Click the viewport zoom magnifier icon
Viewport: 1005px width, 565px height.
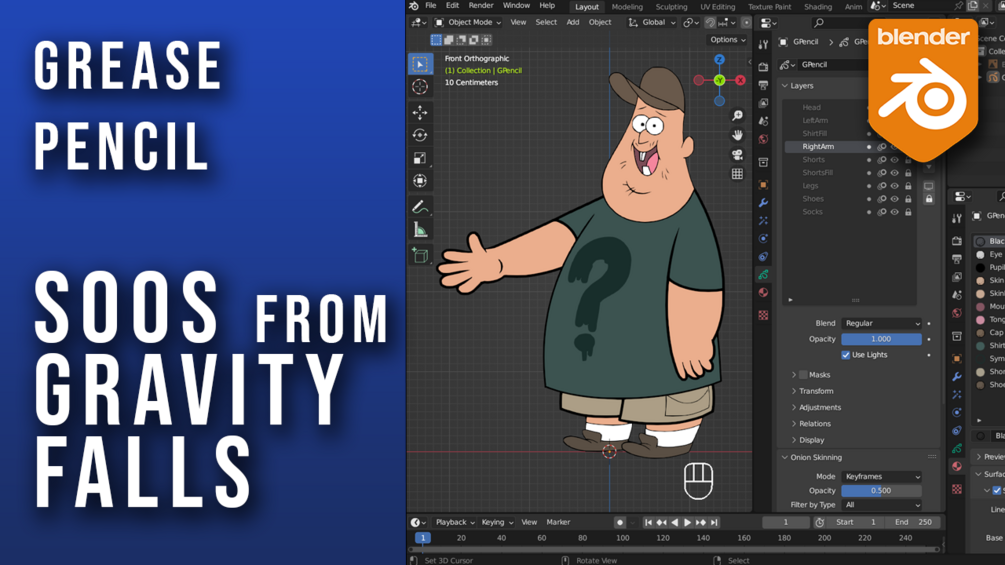738,115
